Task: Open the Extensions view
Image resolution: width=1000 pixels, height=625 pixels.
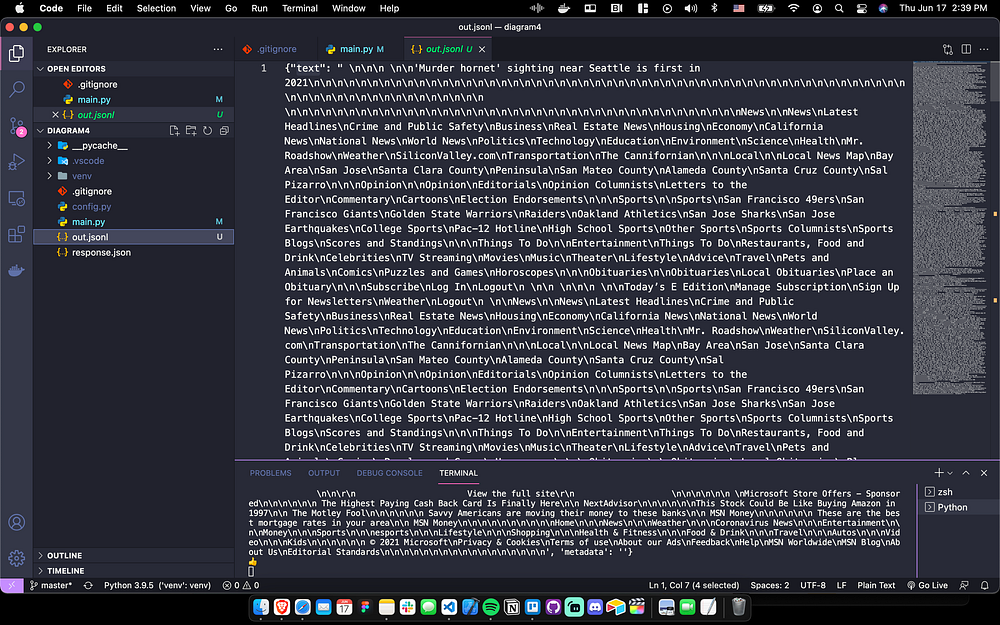Action: click(x=17, y=234)
